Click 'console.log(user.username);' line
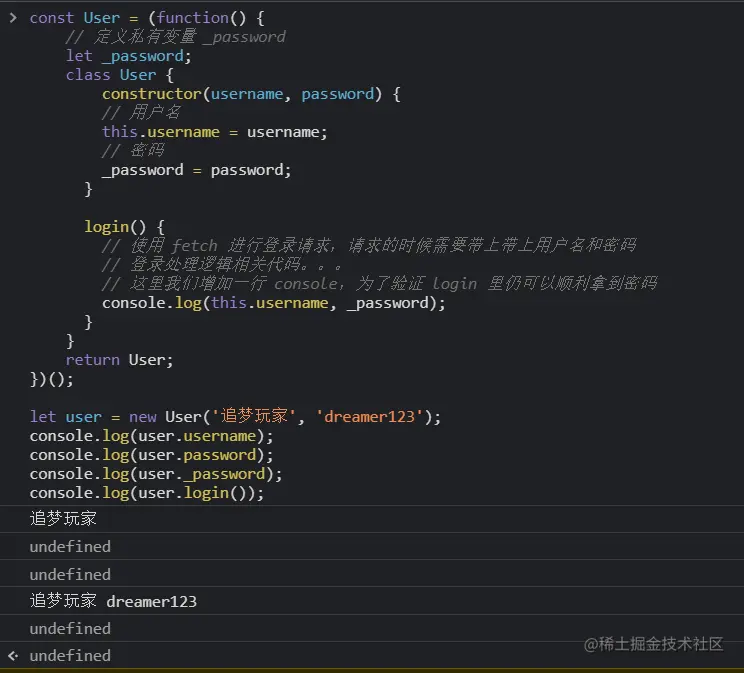The height and width of the screenshot is (673, 744). [x=151, y=436]
